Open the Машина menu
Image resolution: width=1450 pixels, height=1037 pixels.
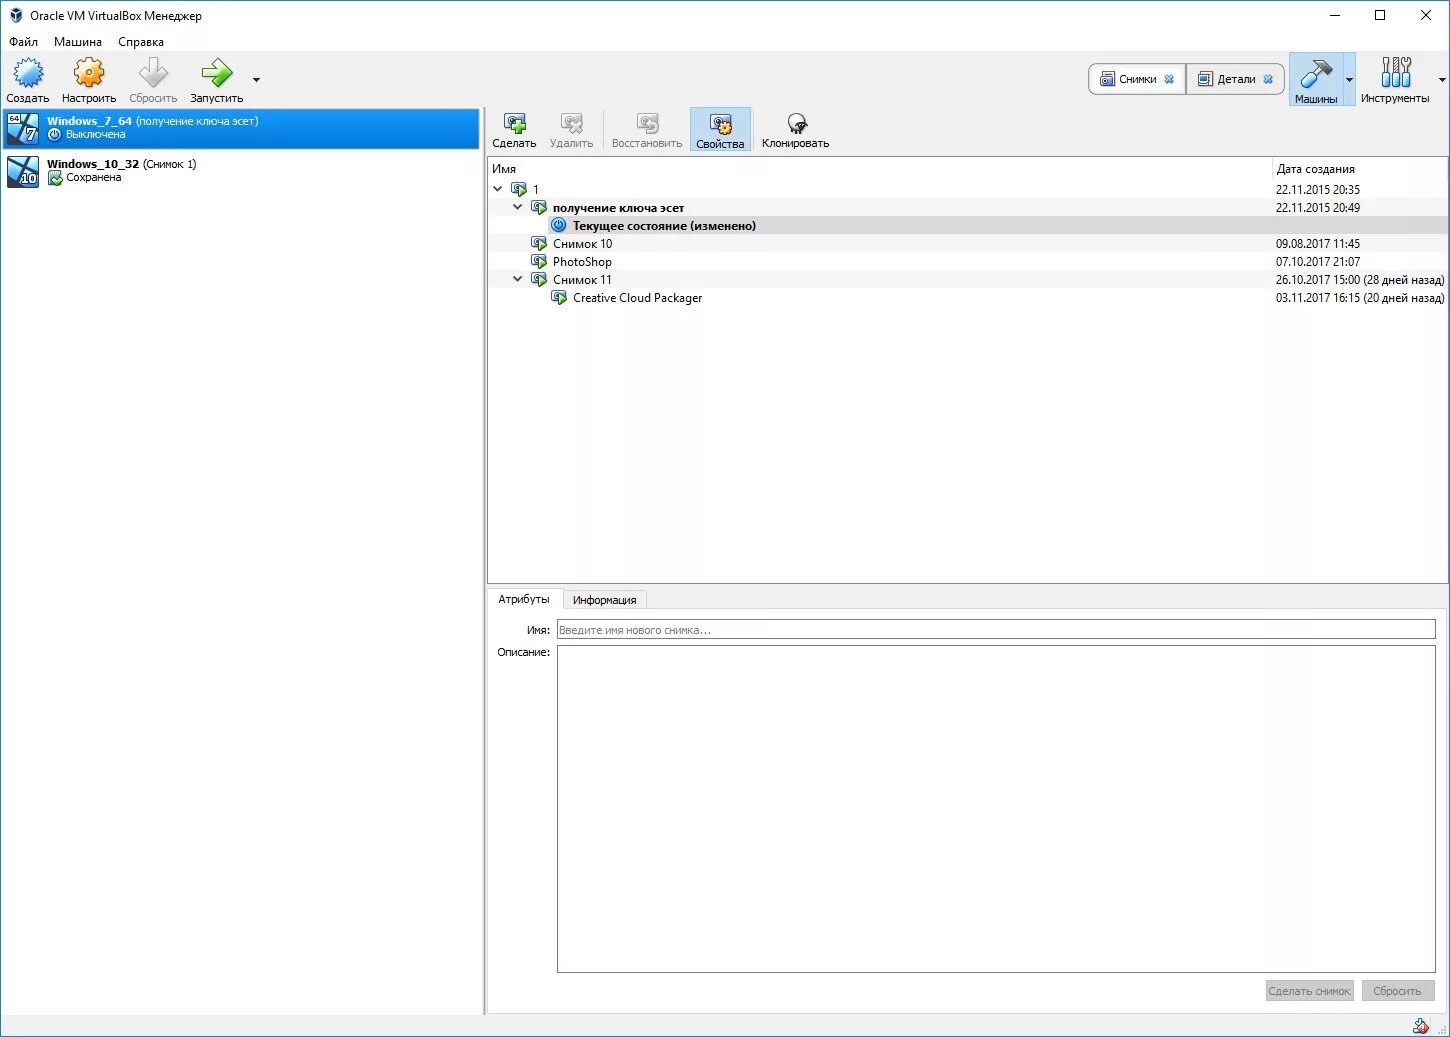[78, 42]
